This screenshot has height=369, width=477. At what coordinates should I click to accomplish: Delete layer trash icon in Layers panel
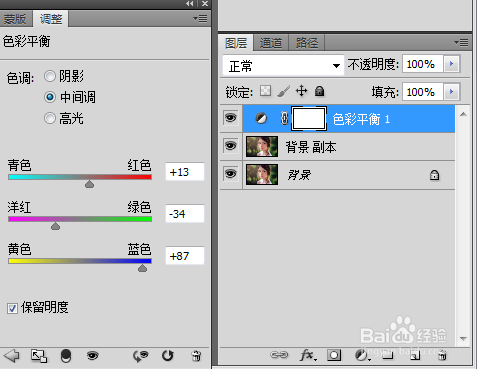442,355
